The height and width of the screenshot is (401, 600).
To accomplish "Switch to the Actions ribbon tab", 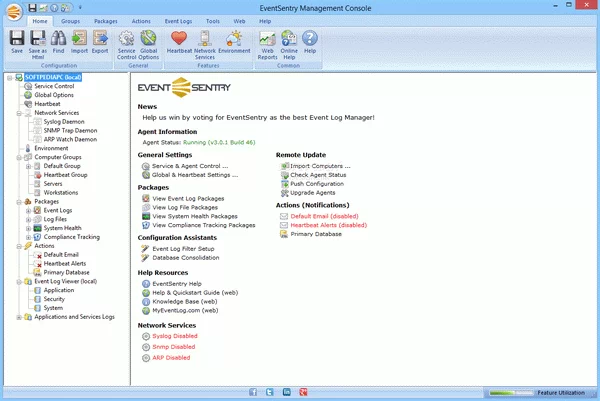I will click(141, 21).
